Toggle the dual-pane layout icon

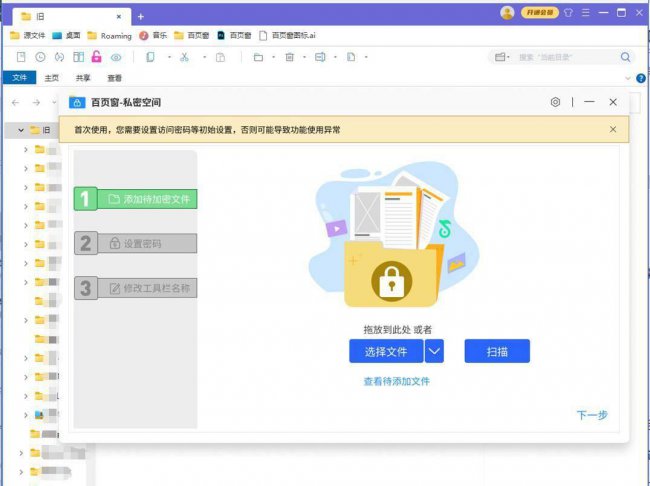(x=78, y=57)
